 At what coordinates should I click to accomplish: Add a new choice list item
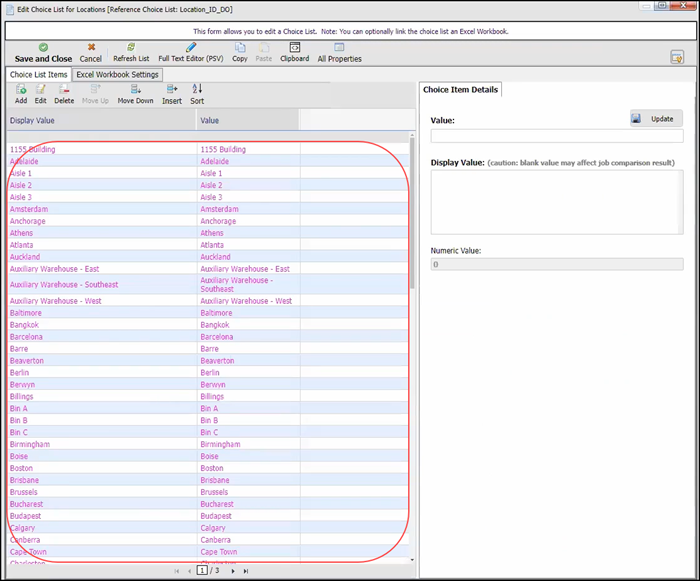pyautogui.click(x=21, y=90)
